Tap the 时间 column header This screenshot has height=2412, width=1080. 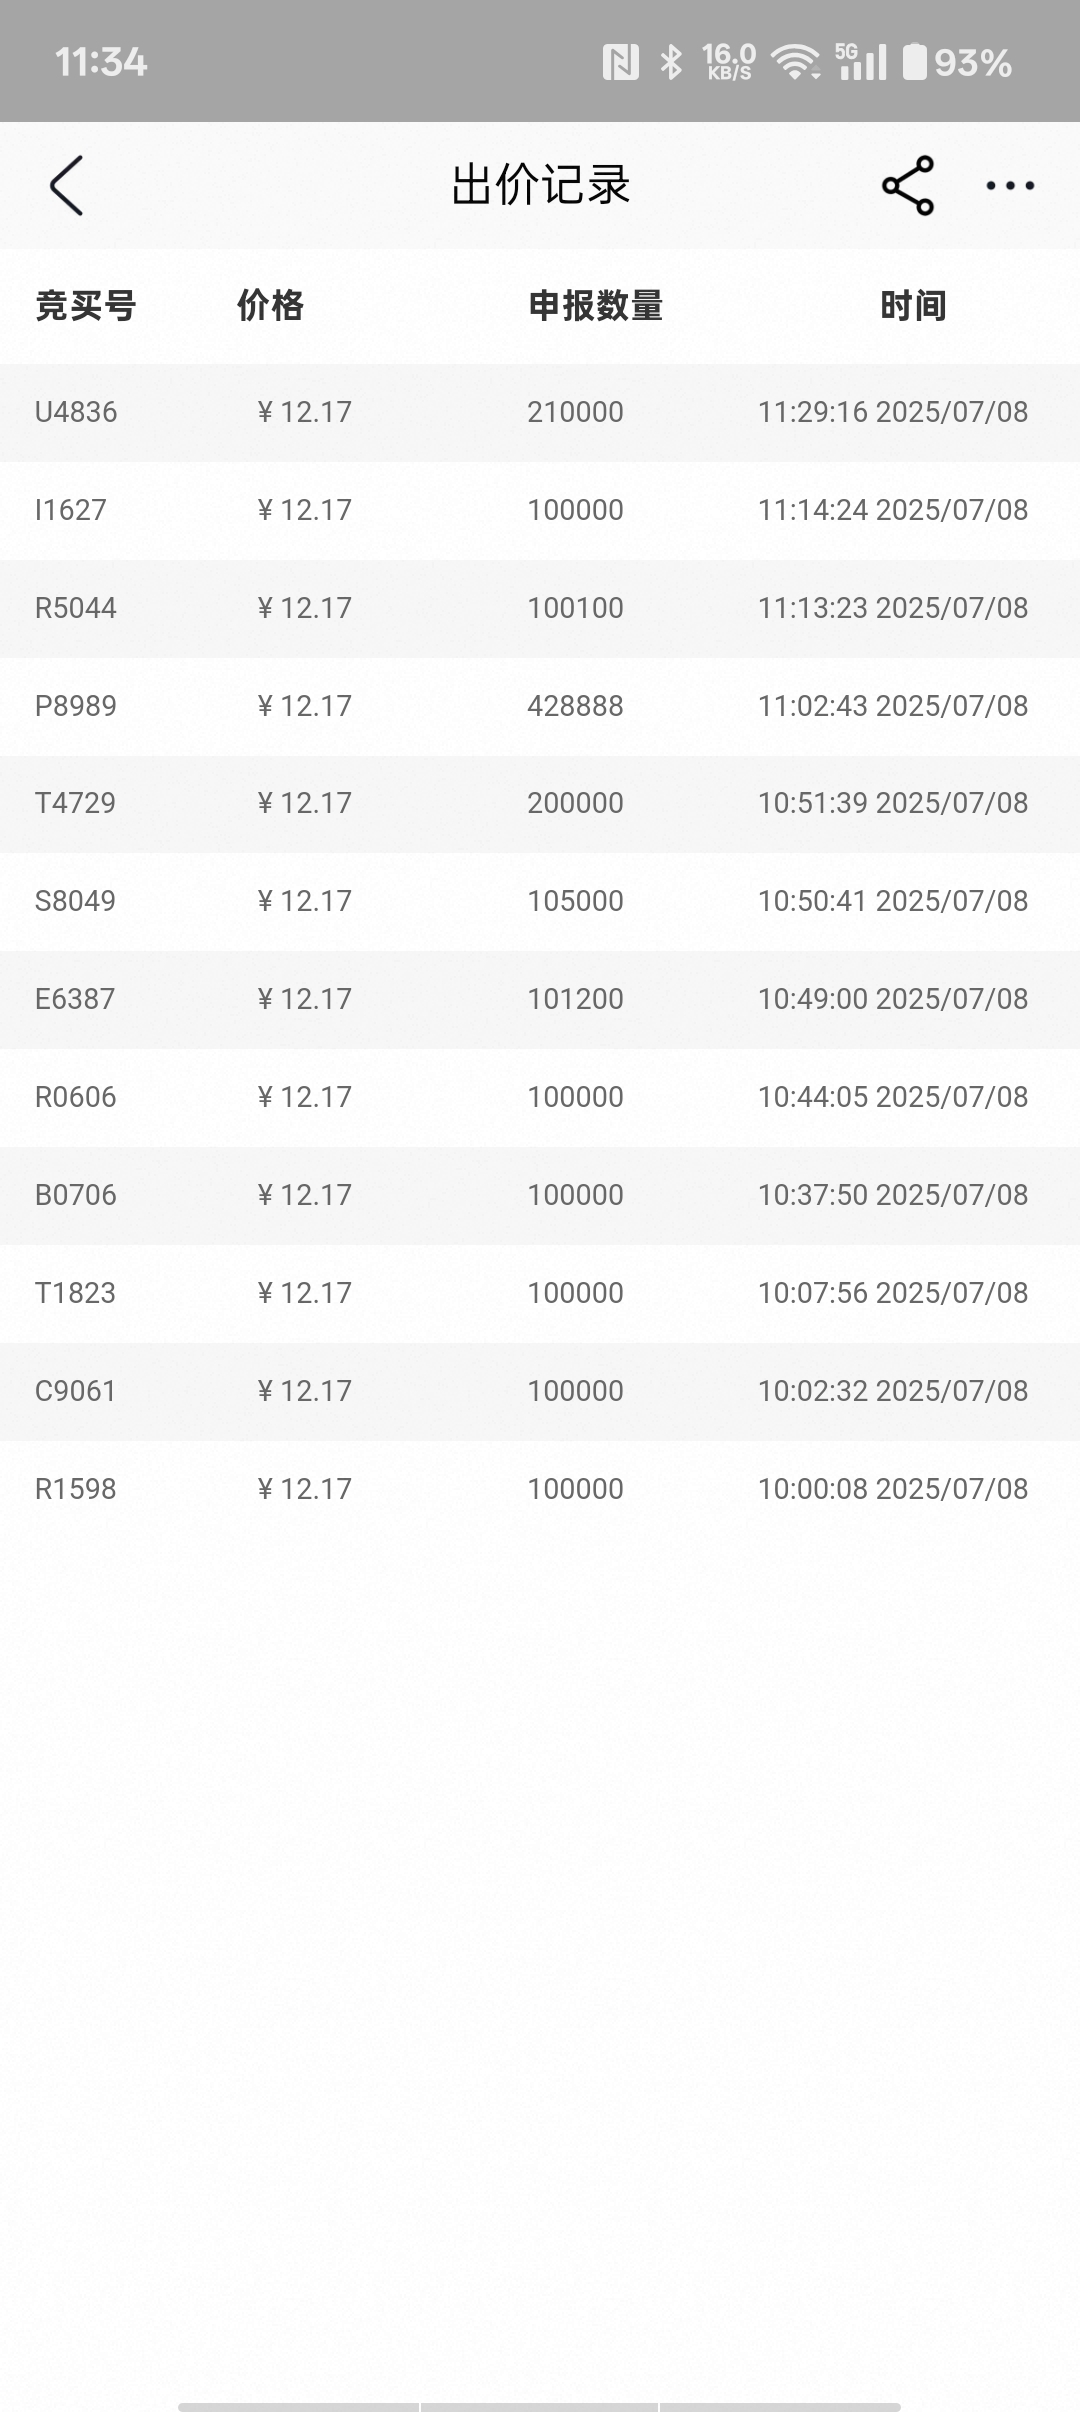coord(913,306)
